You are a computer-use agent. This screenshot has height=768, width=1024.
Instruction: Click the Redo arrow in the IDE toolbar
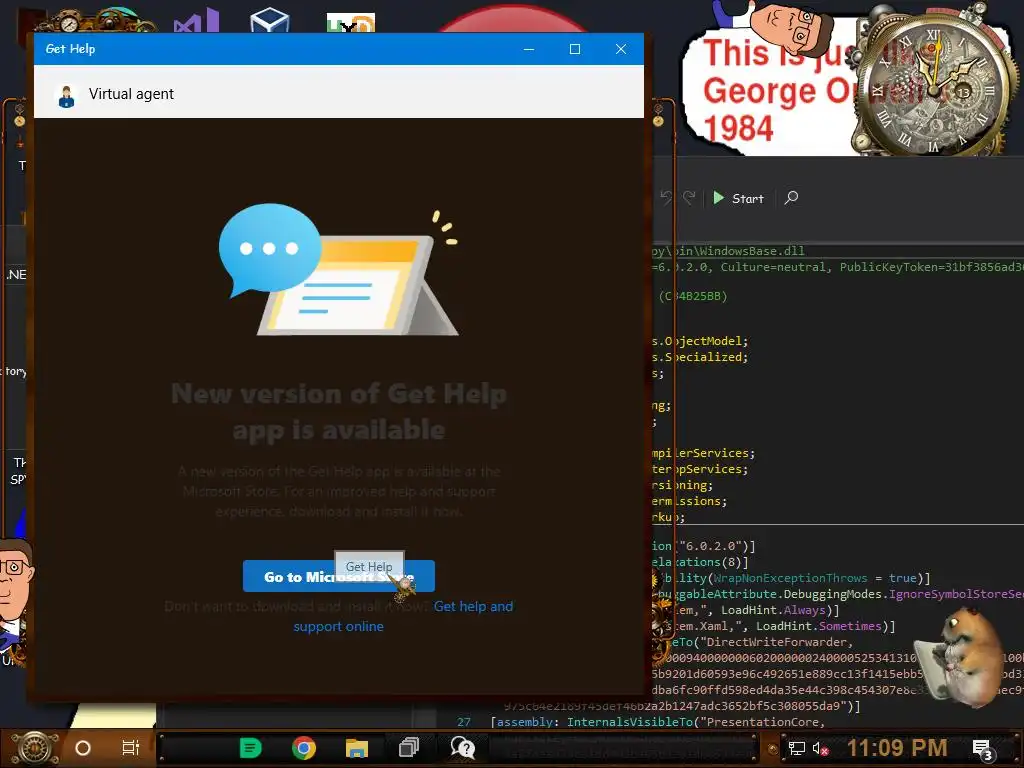coord(689,197)
